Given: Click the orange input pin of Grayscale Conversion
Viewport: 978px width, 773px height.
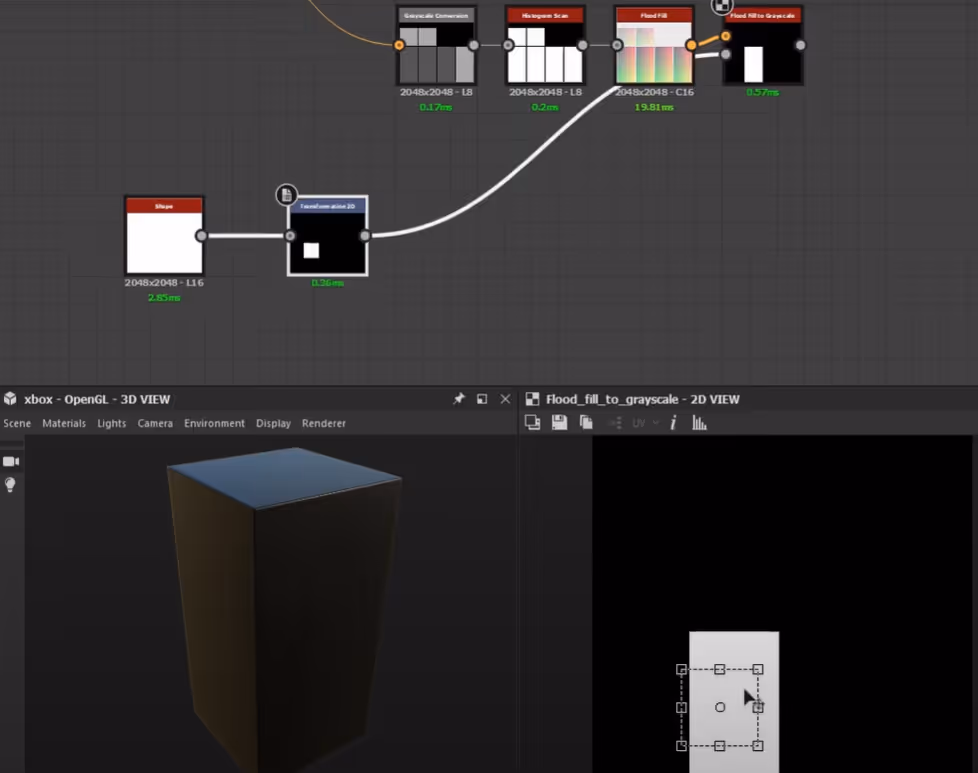Looking at the screenshot, I should tap(399, 45).
